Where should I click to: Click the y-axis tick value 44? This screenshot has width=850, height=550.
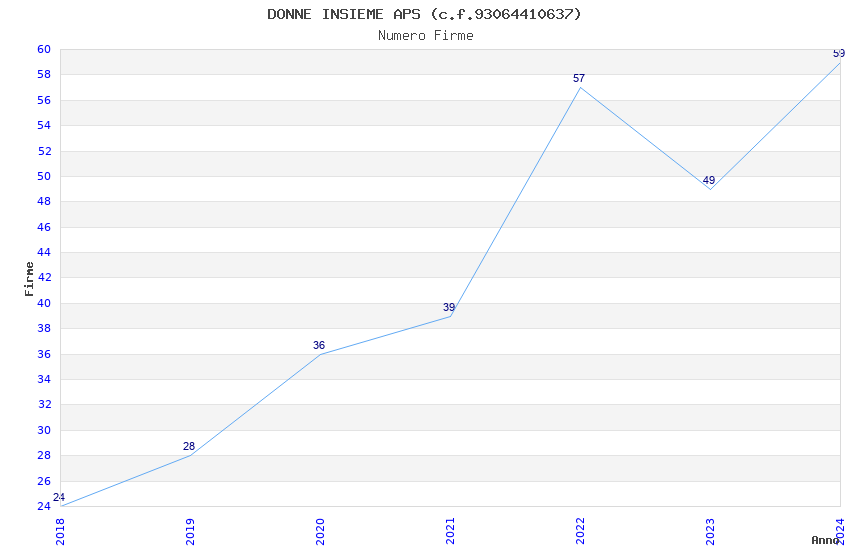44,253
